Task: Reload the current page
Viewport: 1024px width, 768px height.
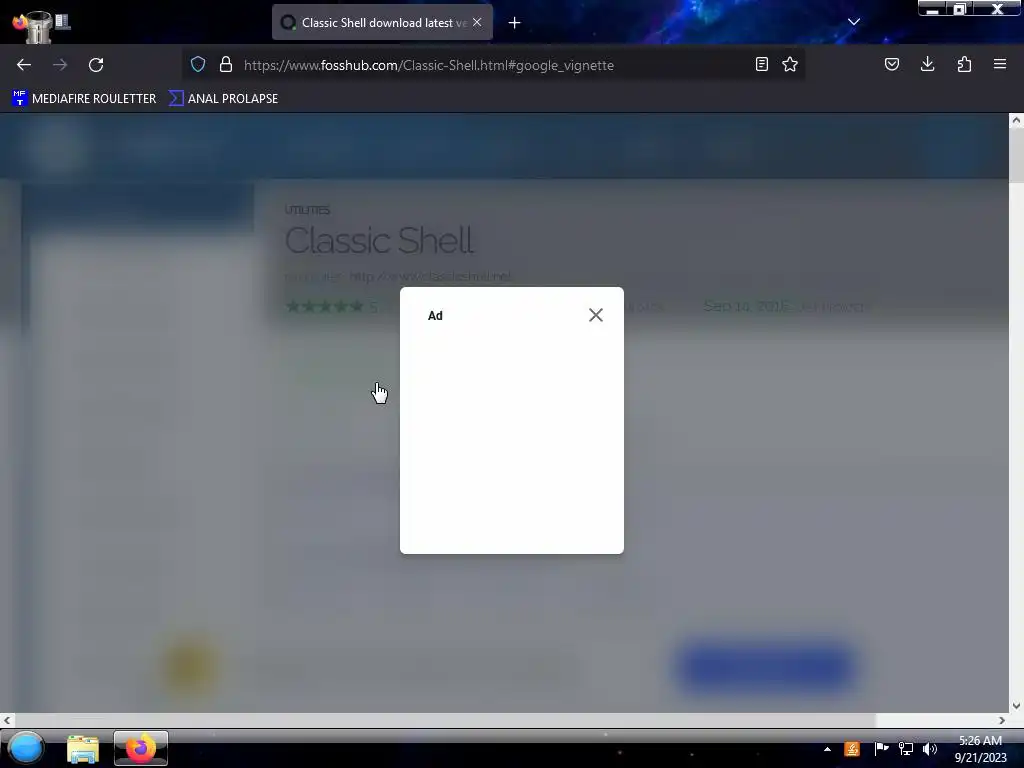Action: tap(96, 65)
